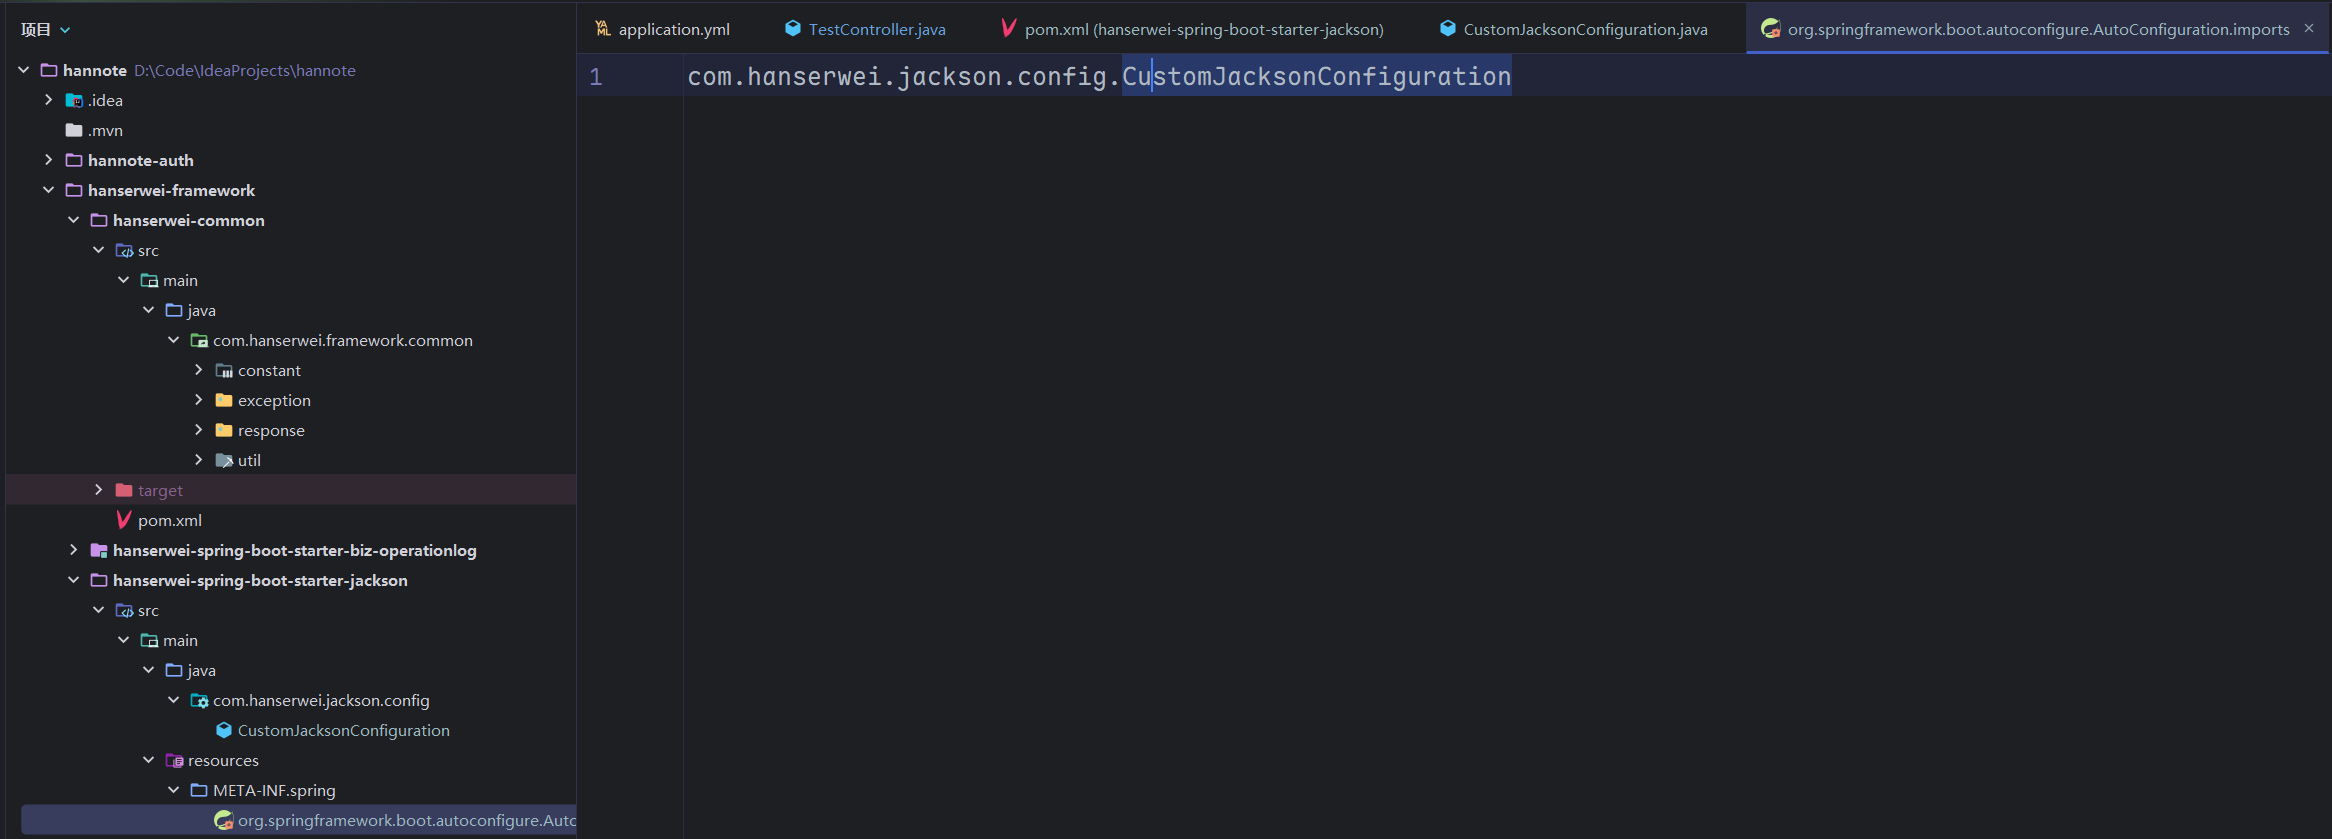Click the hanserwei-spring-boot-starter-biz-operationlog module icon
Image resolution: width=2332 pixels, height=839 pixels.
(x=99, y=550)
